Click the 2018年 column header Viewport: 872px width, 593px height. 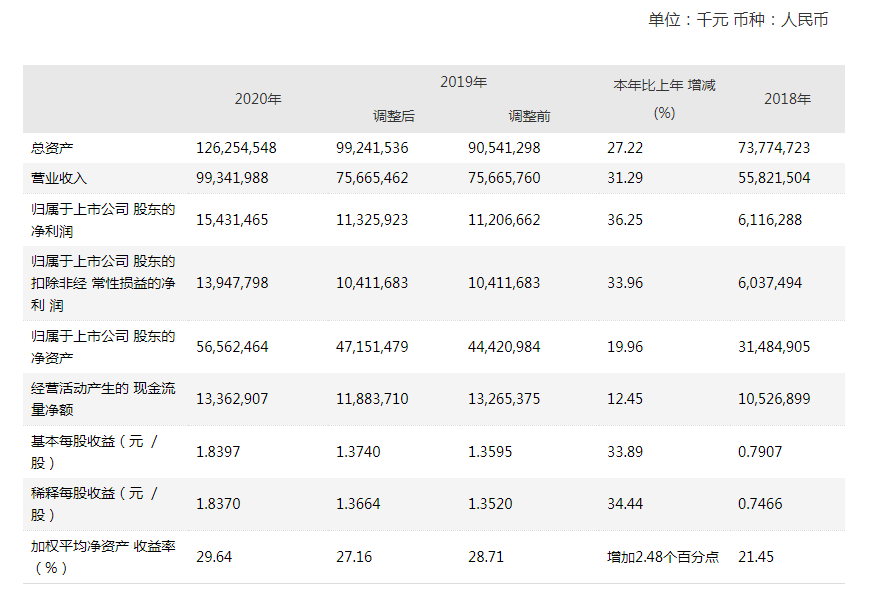[x=787, y=99]
